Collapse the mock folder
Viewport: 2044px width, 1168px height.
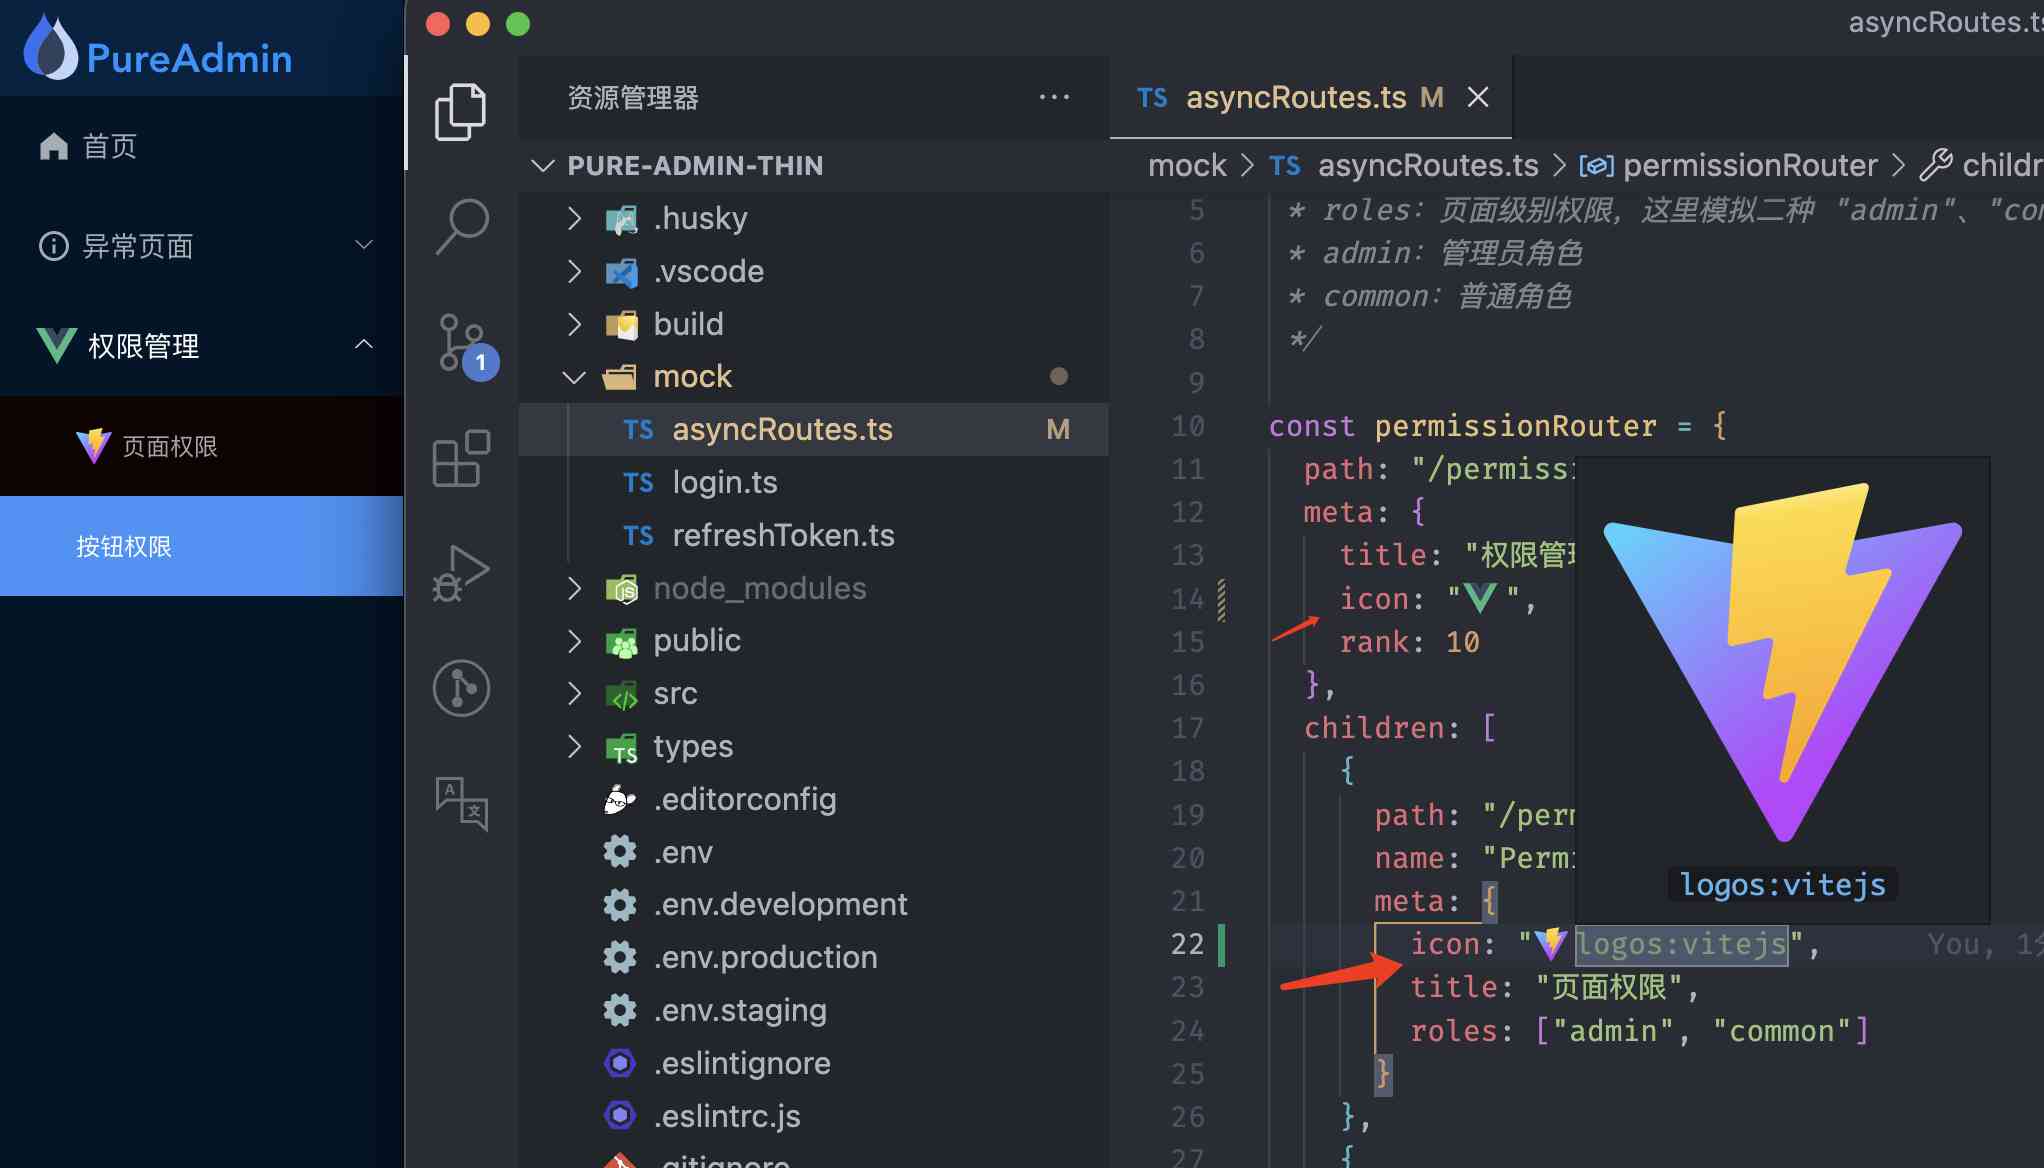tap(574, 377)
